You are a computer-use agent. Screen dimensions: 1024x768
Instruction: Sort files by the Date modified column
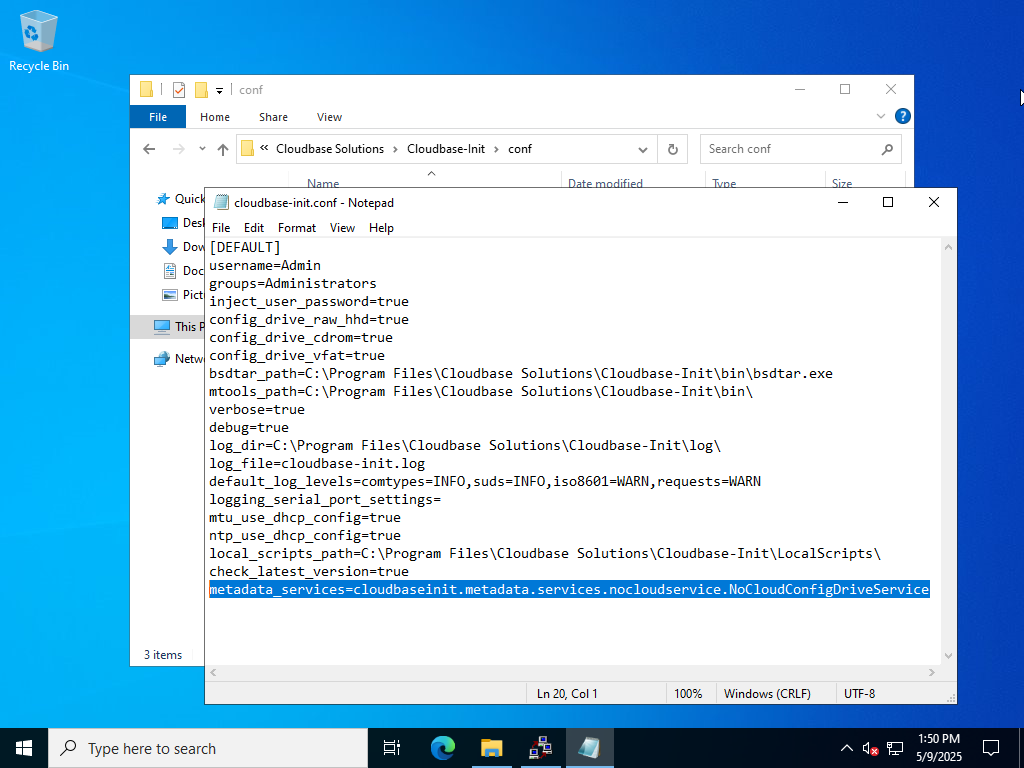click(605, 183)
